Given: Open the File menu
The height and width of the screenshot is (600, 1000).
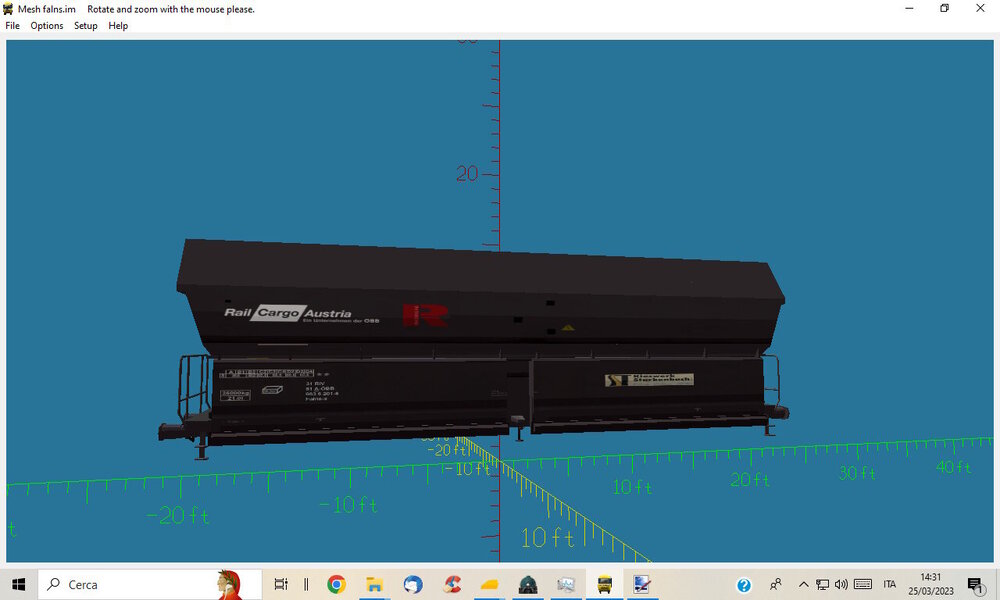Looking at the screenshot, I should click(x=12, y=26).
